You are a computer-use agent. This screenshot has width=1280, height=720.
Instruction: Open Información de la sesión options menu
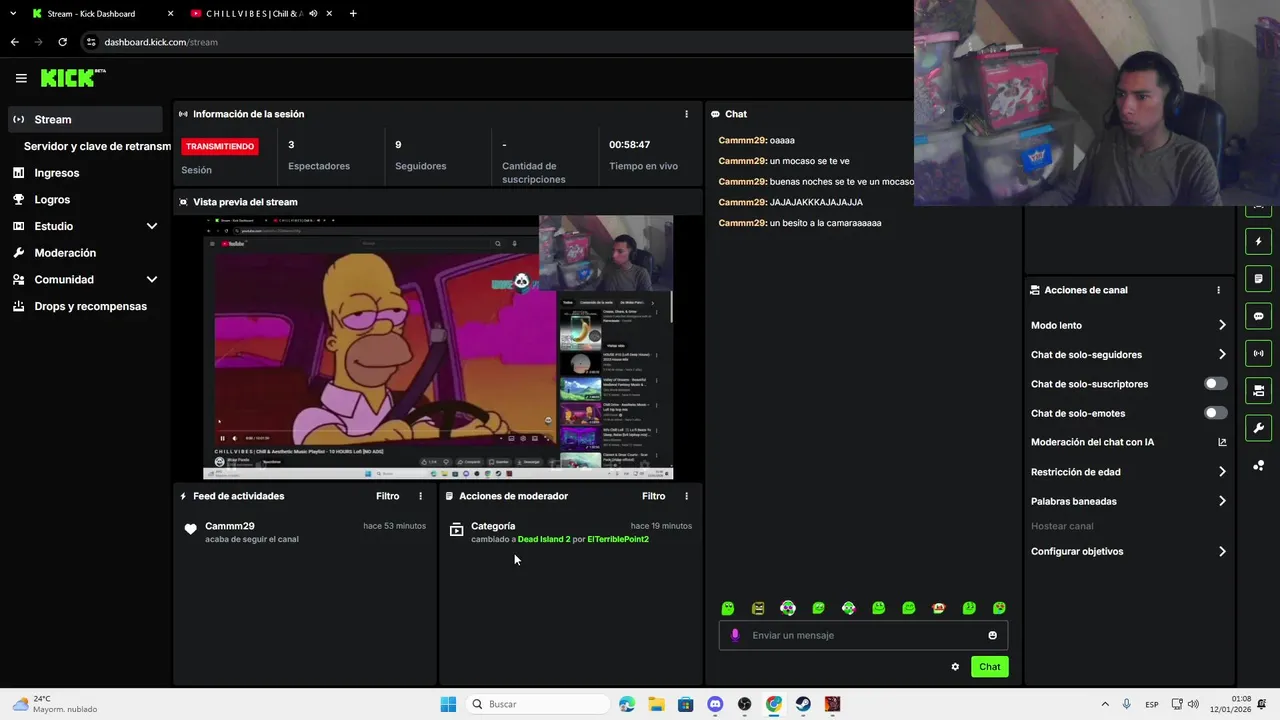(x=686, y=114)
